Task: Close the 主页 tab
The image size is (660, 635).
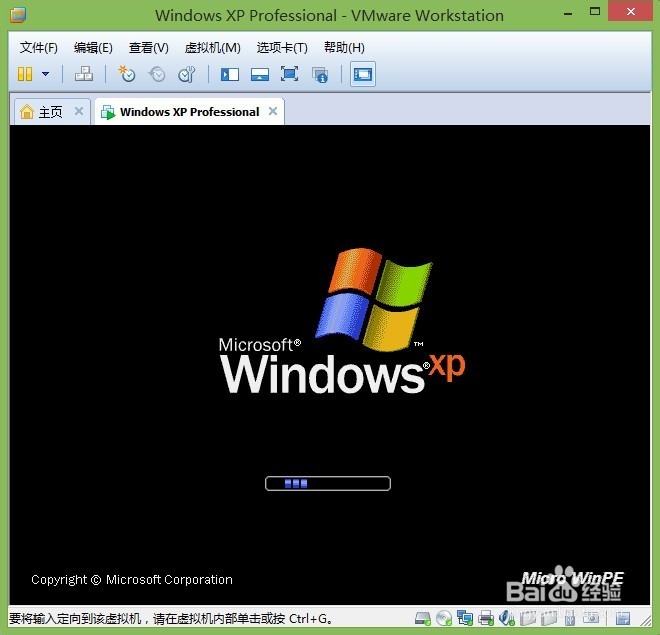Action: pyautogui.click(x=79, y=111)
